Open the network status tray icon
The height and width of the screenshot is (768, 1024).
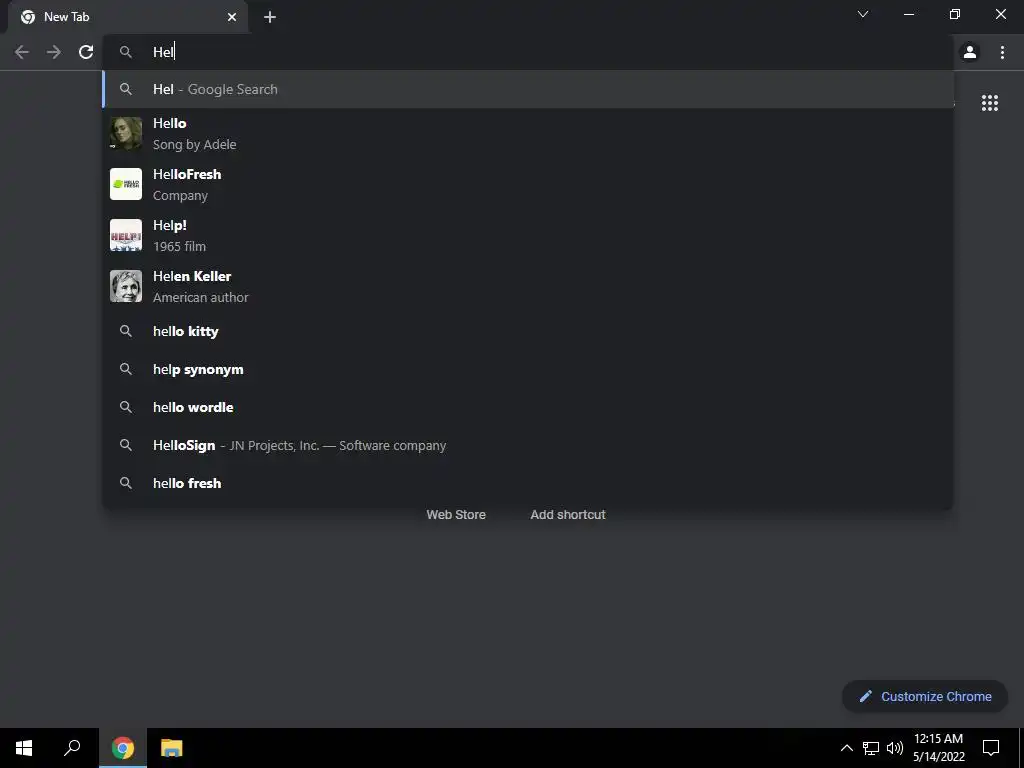871,748
